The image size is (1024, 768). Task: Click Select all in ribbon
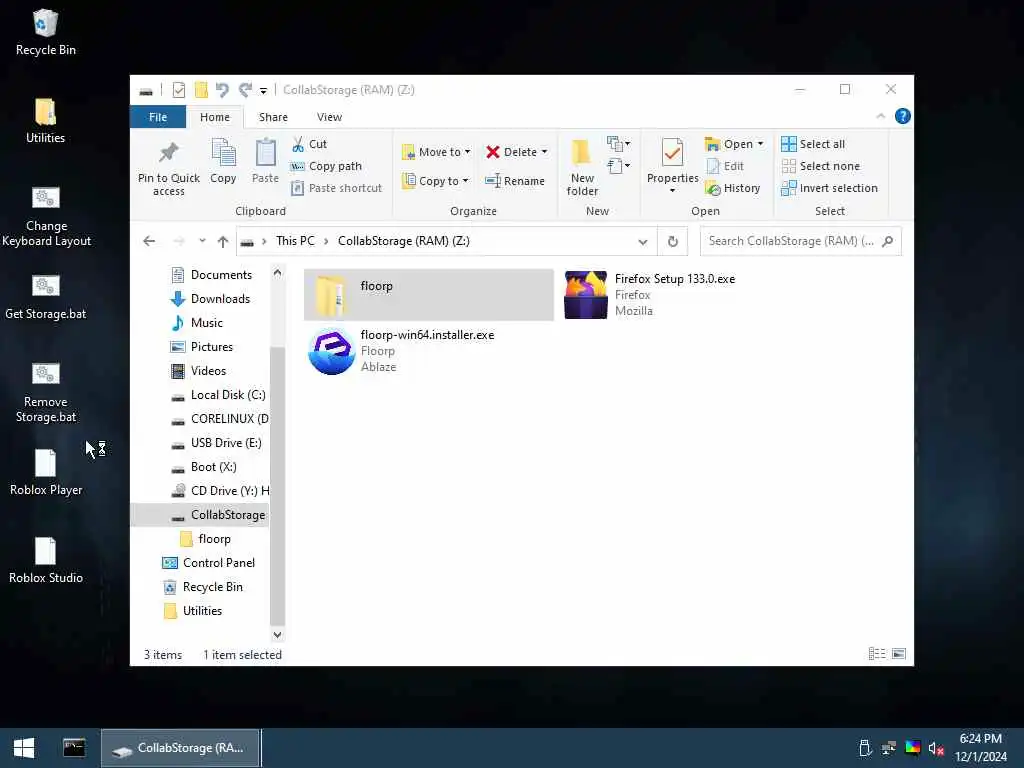(813, 144)
